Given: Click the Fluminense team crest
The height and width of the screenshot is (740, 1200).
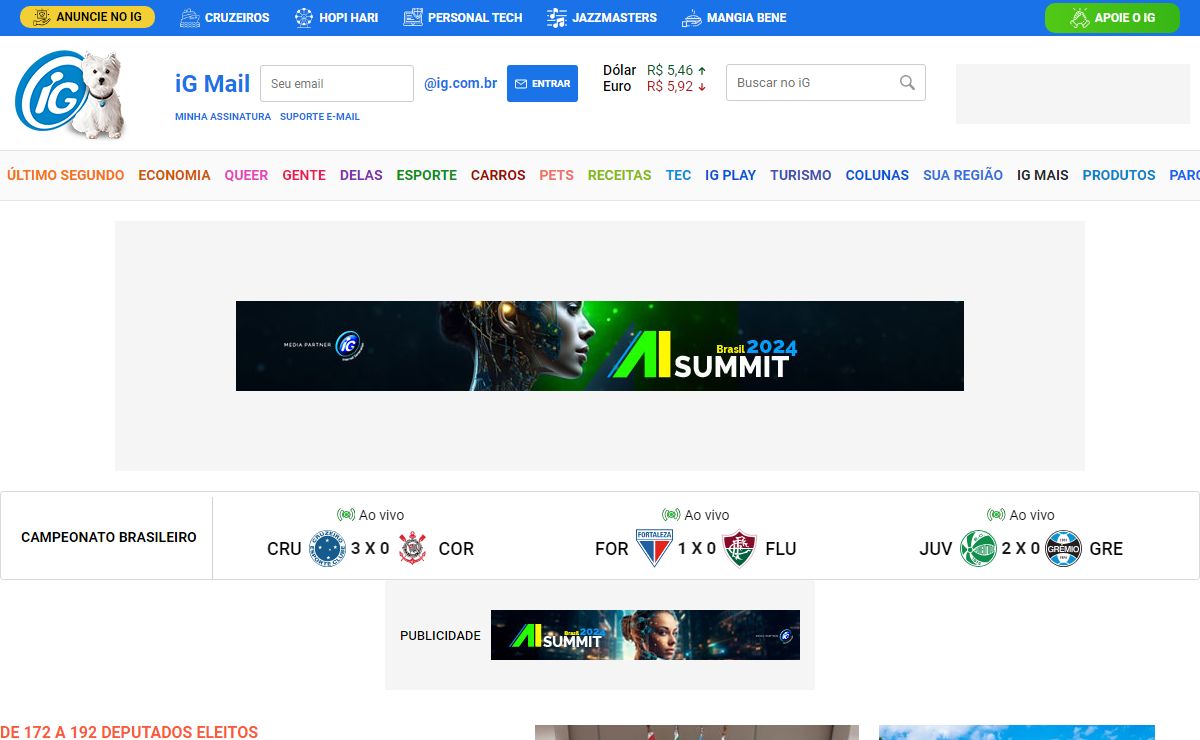Looking at the screenshot, I should (740, 548).
